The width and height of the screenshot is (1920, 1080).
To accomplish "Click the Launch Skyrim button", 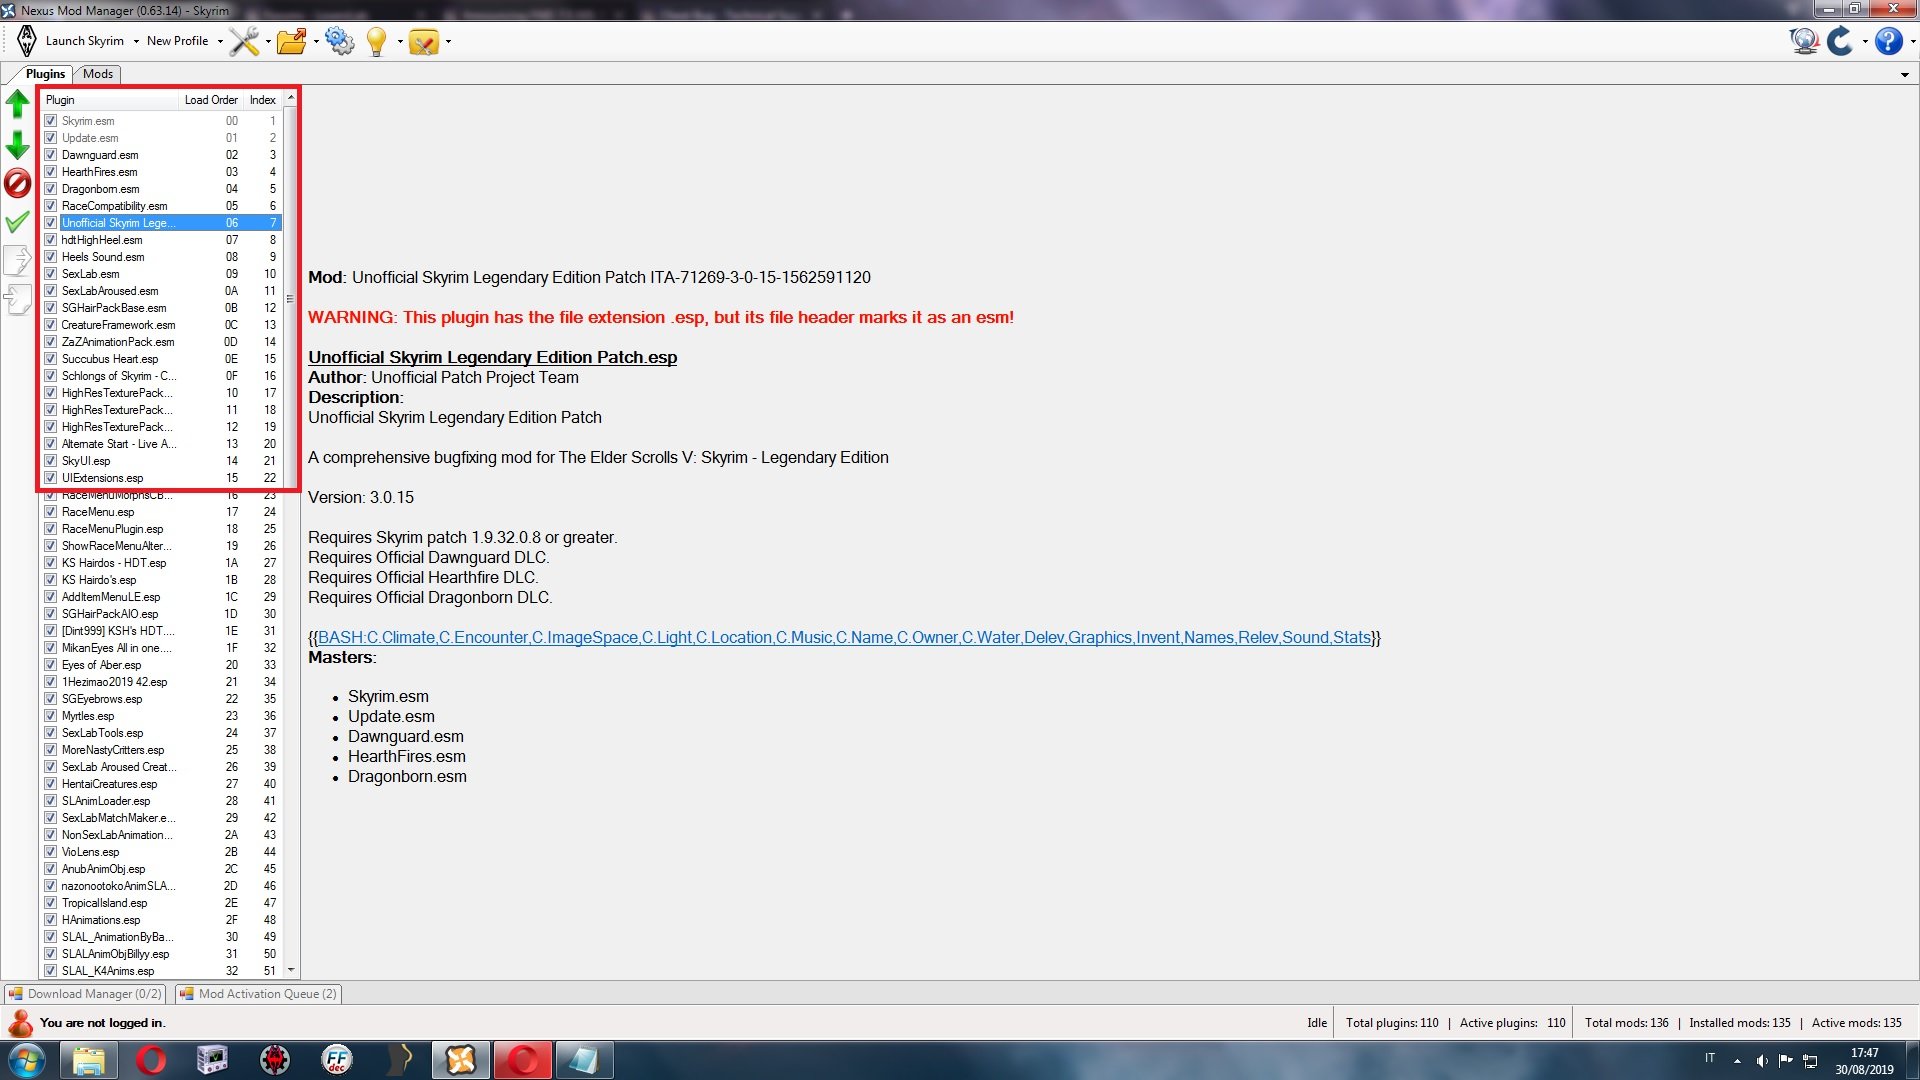I will pyautogui.click(x=85, y=41).
